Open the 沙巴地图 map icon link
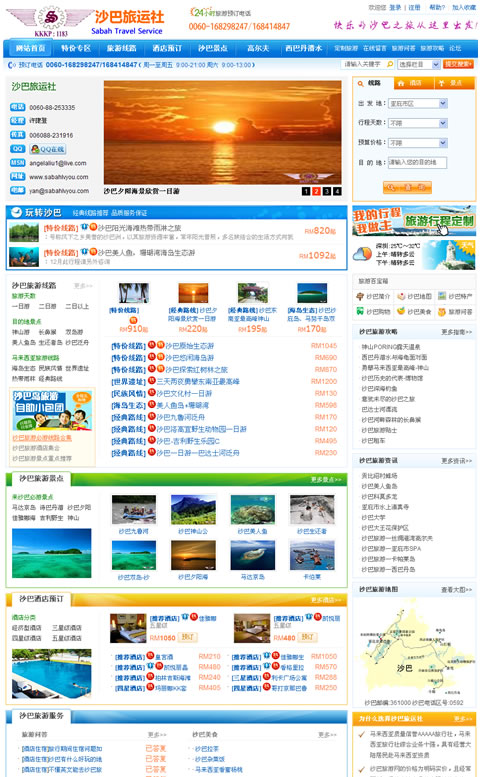The height and width of the screenshot is (777, 480). click(x=414, y=296)
